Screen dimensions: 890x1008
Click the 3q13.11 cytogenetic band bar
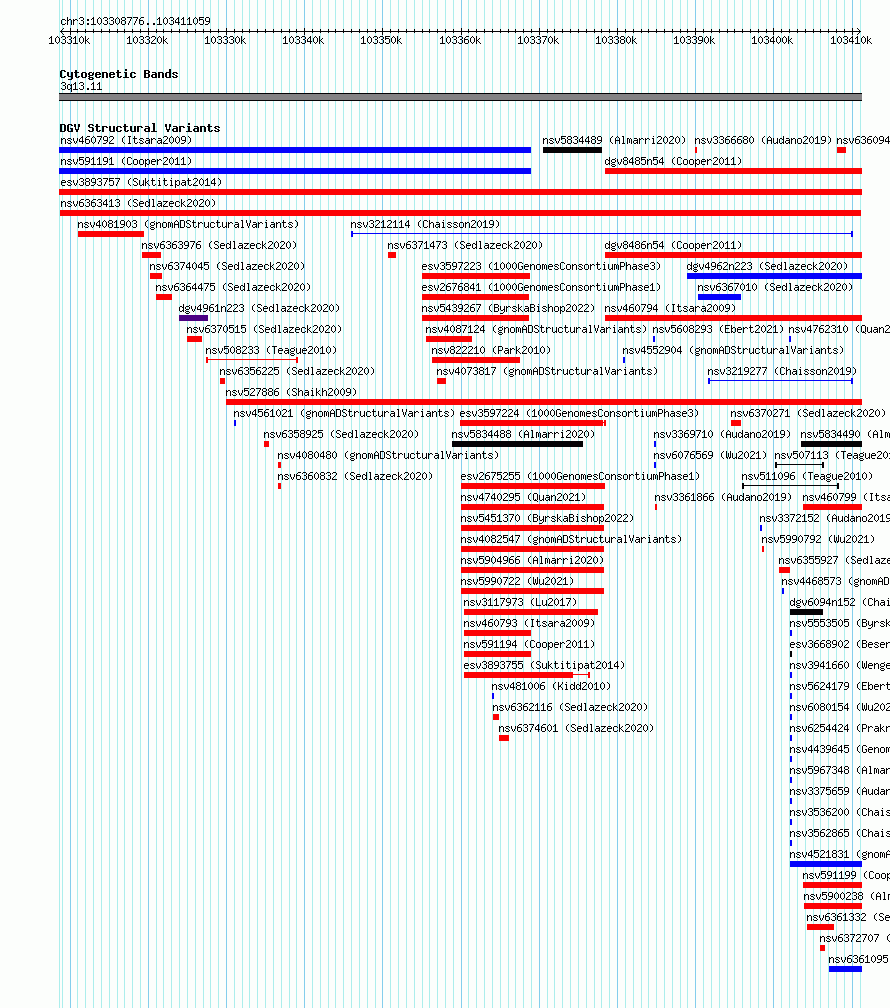(460, 97)
